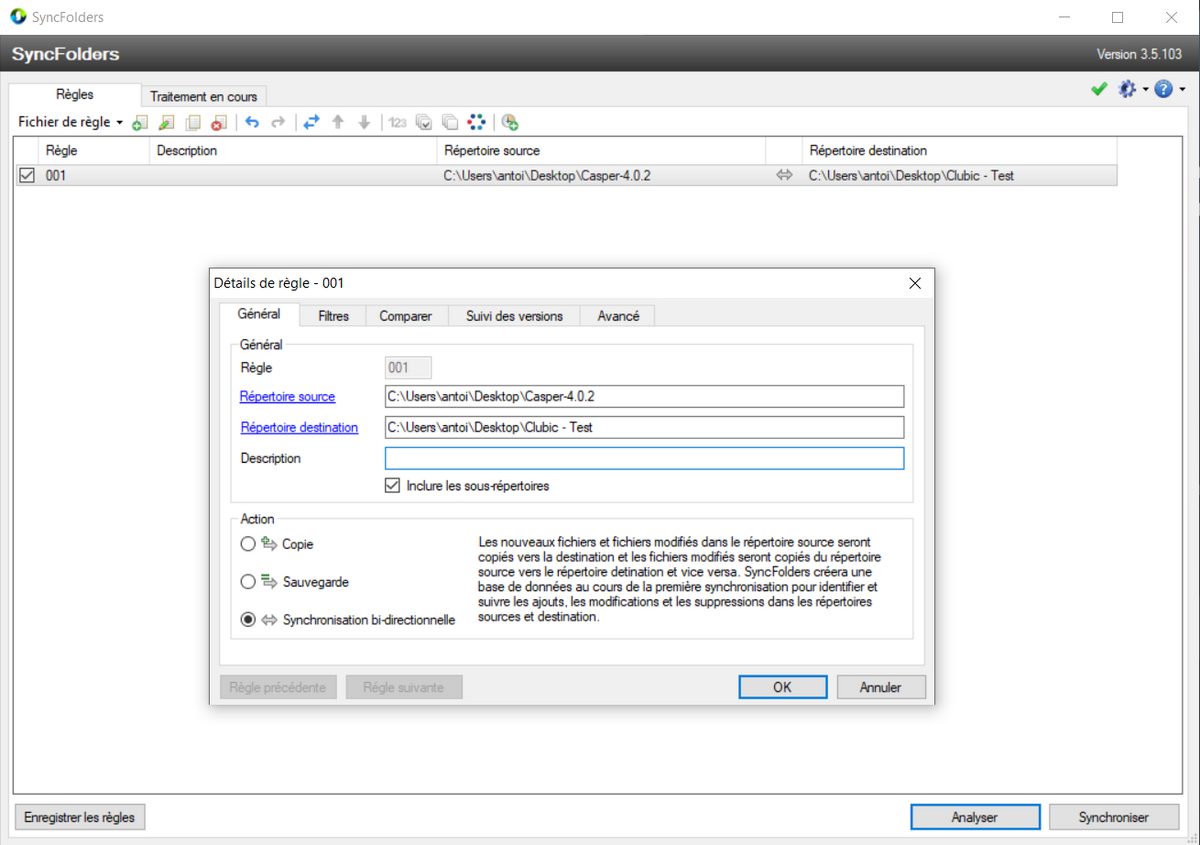
Task: Switch to the Règles tab
Action: 75,95
